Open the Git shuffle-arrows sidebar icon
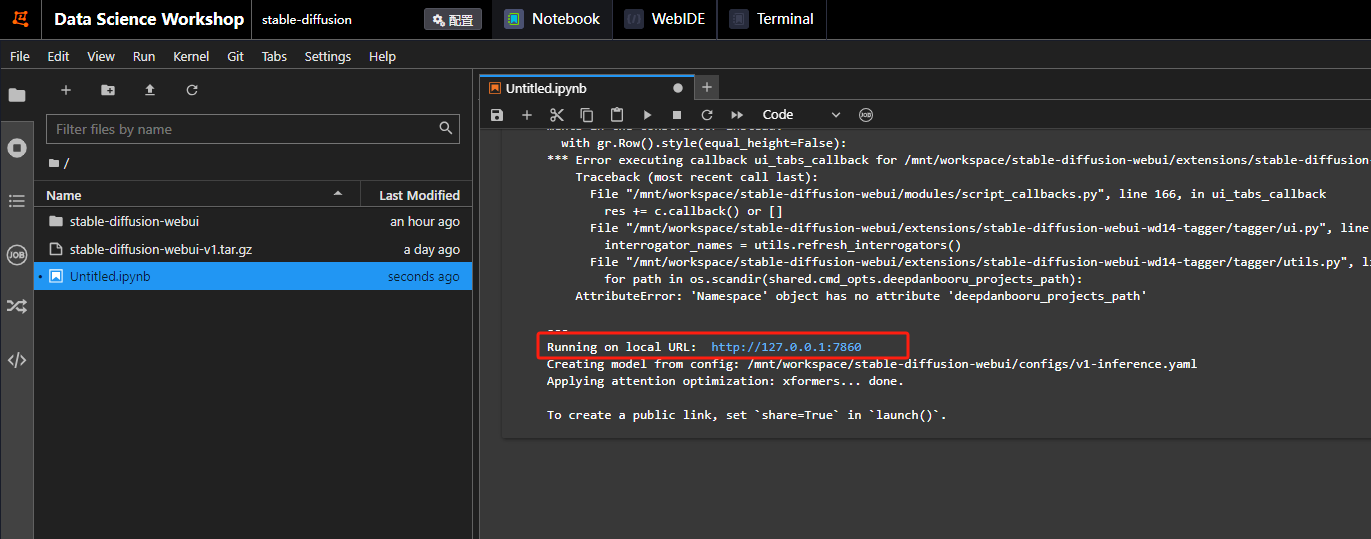1371x539 pixels. click(17, 307)
